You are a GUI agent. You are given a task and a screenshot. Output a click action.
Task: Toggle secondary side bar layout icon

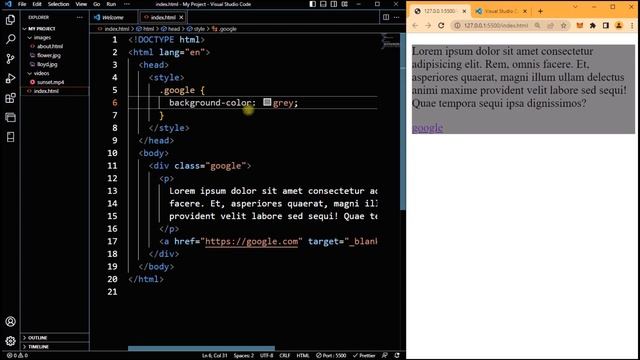pyautogui.click(x=334, y=4)
